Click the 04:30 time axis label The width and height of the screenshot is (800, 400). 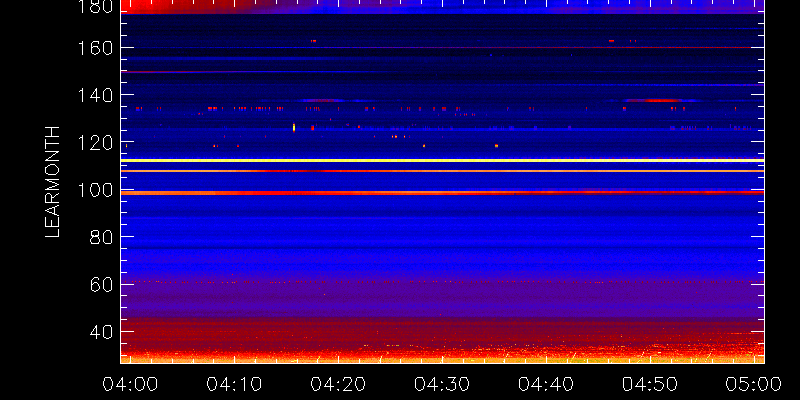click(x=442, y=384)
